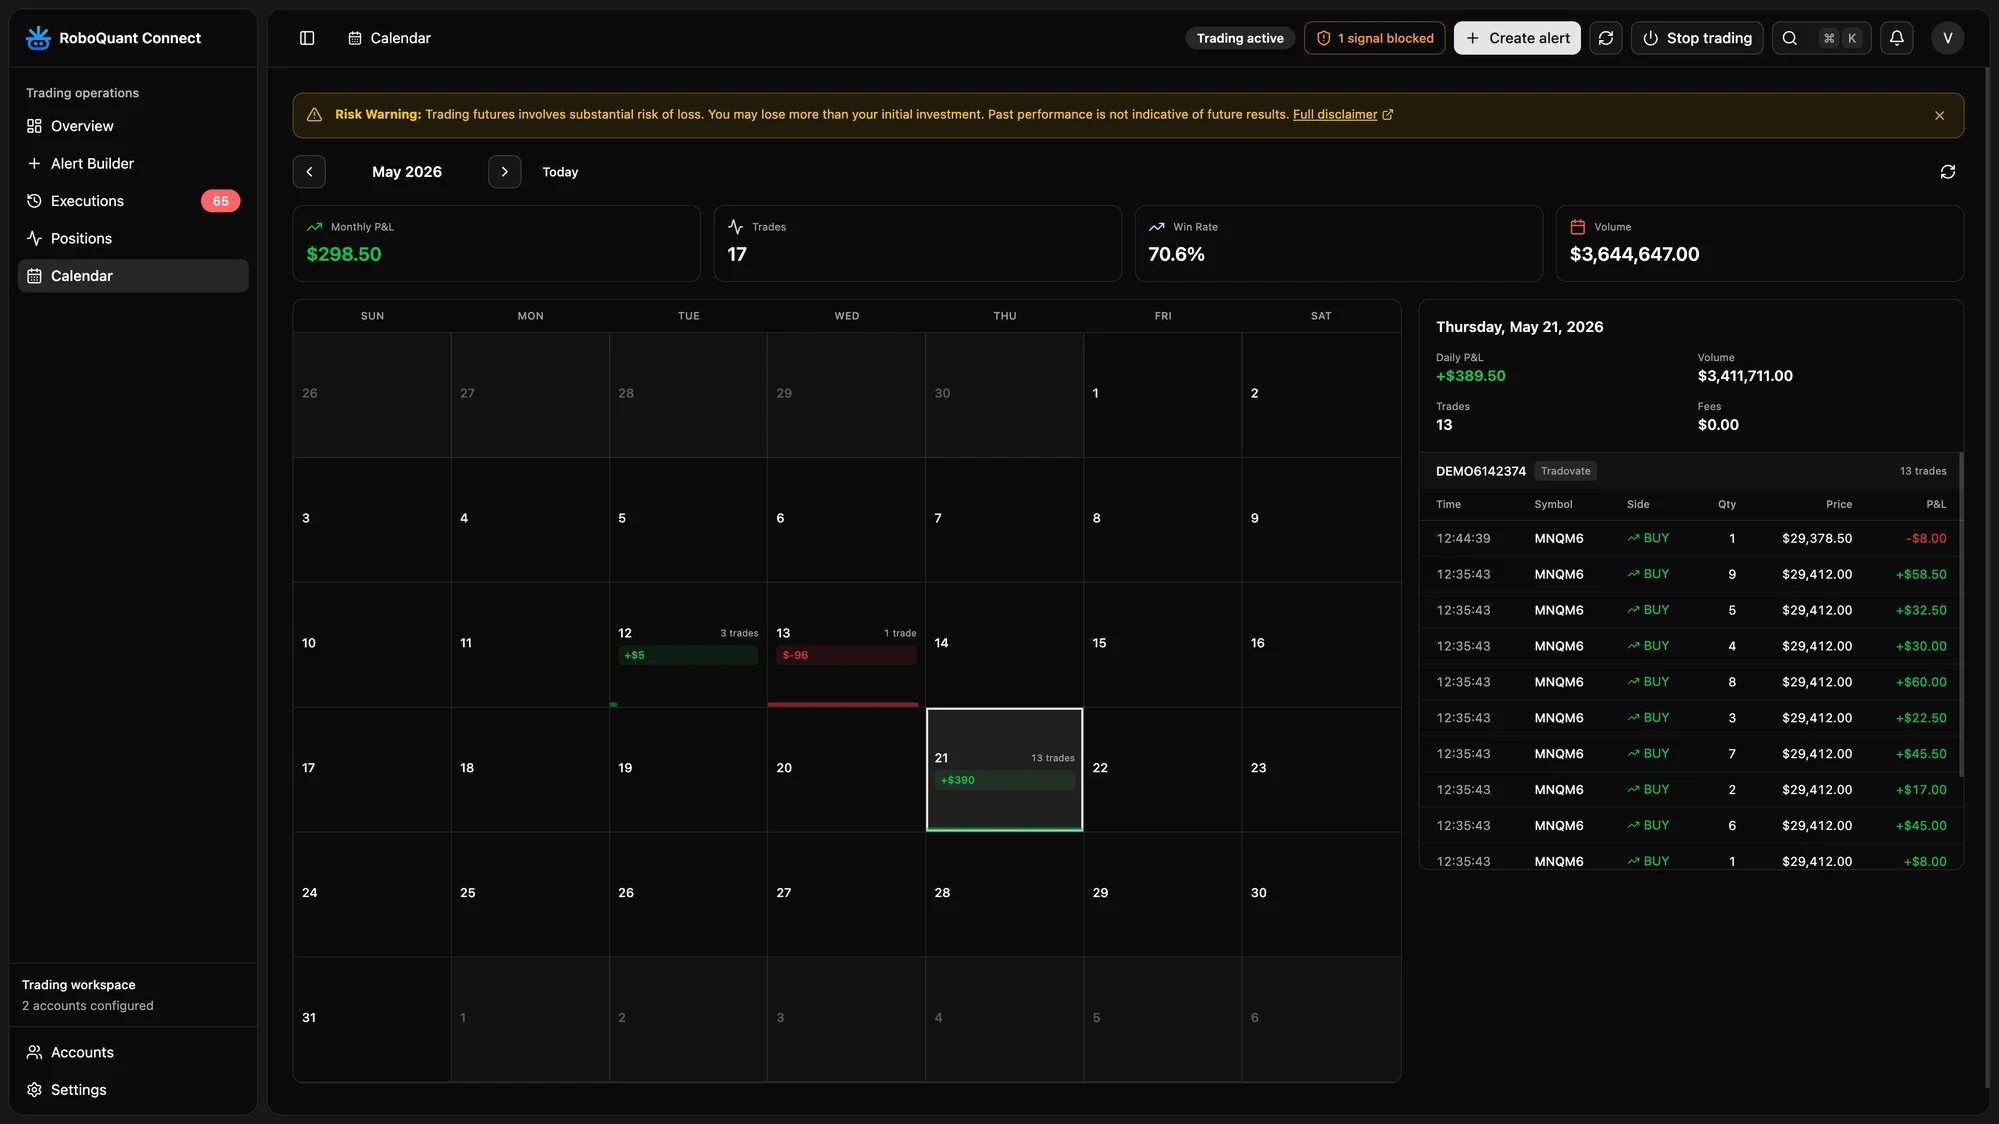The height and width of the screenshot is (1124, 1999).
Task: Open Overview in sidebar
Action: [x=133, y=126]
